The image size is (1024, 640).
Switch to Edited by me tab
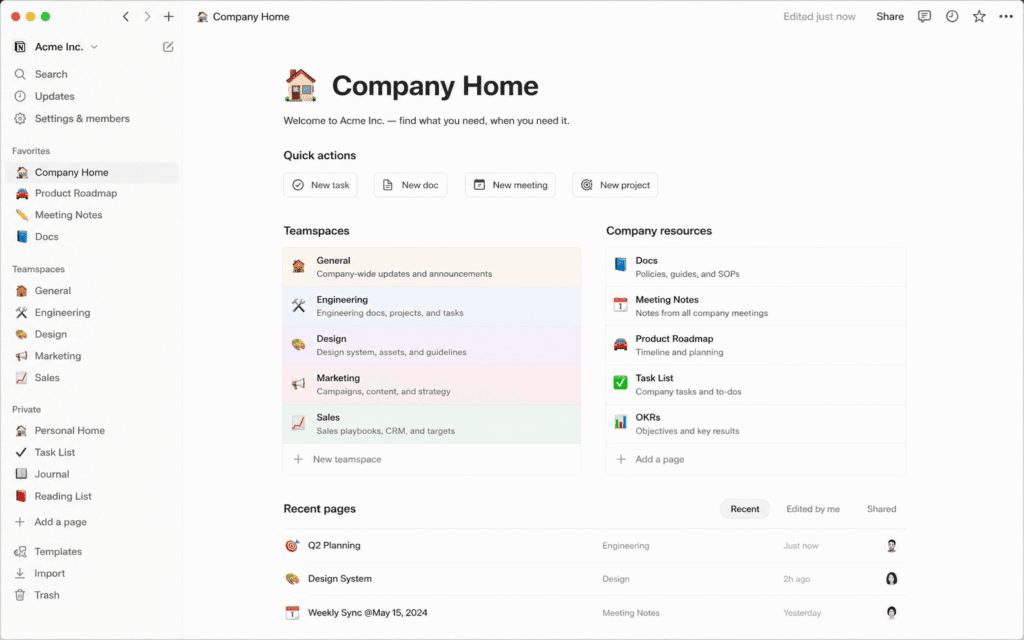[x=812, y=509]
